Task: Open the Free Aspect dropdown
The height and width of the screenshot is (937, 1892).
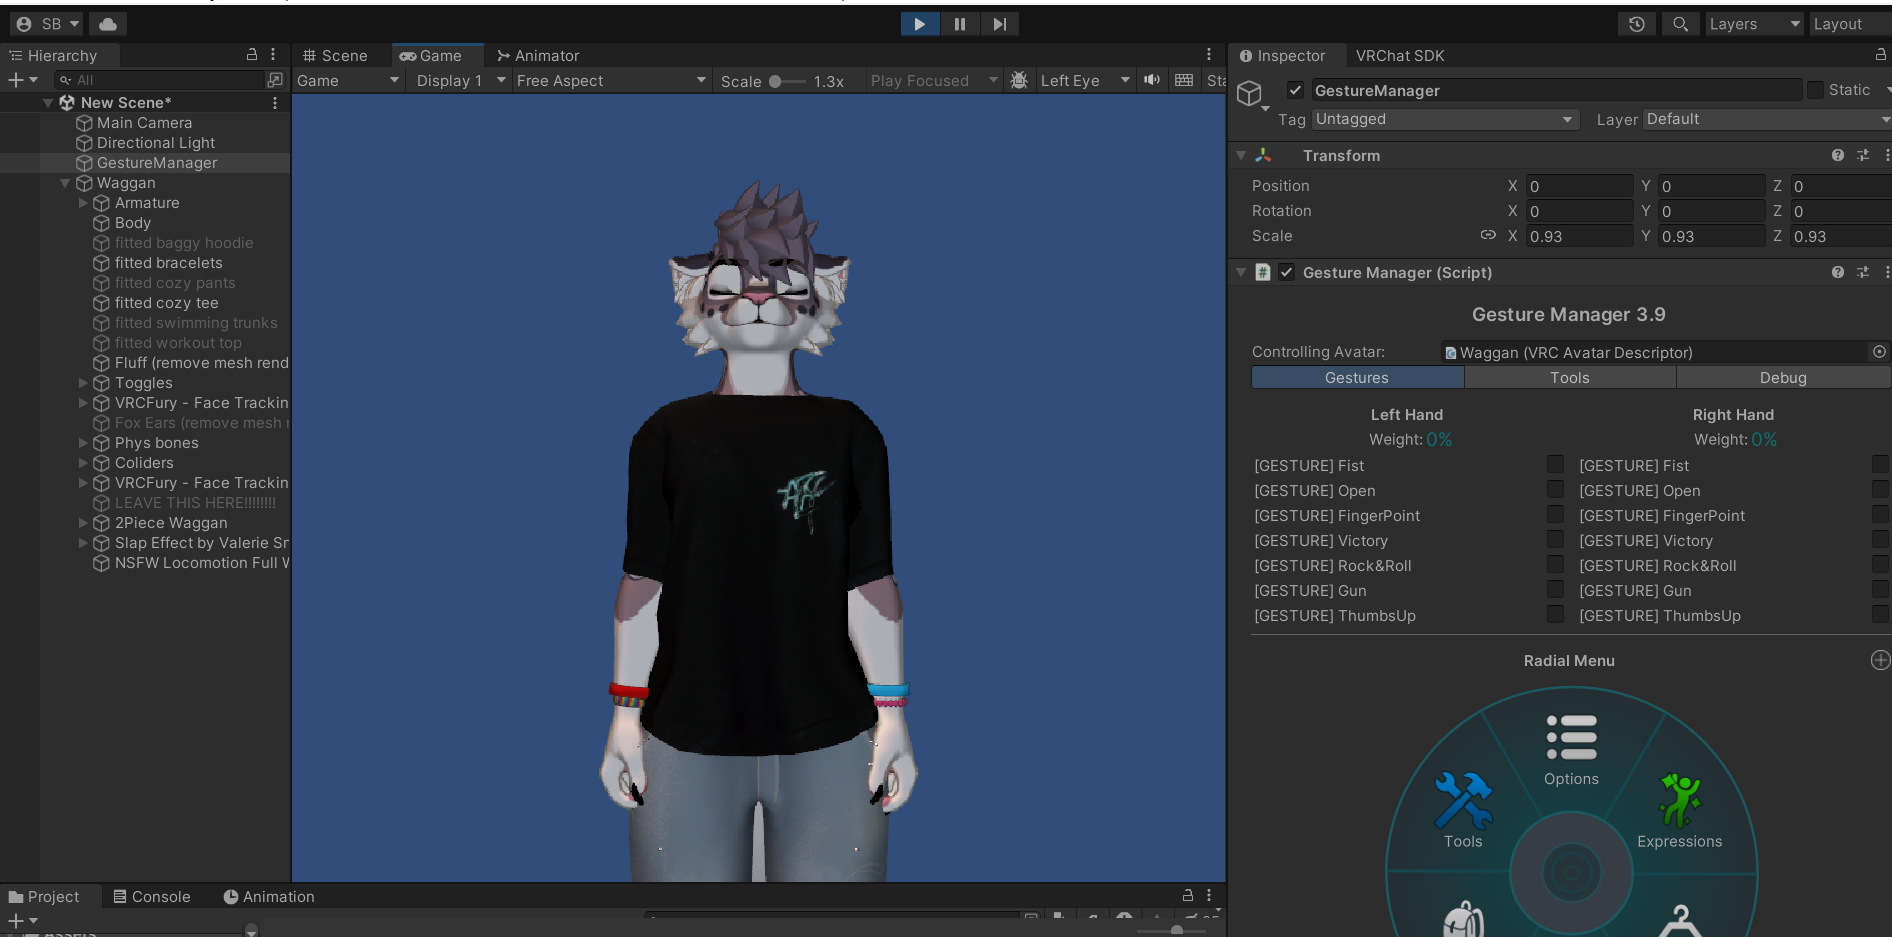Action: (x=610, y=81)
